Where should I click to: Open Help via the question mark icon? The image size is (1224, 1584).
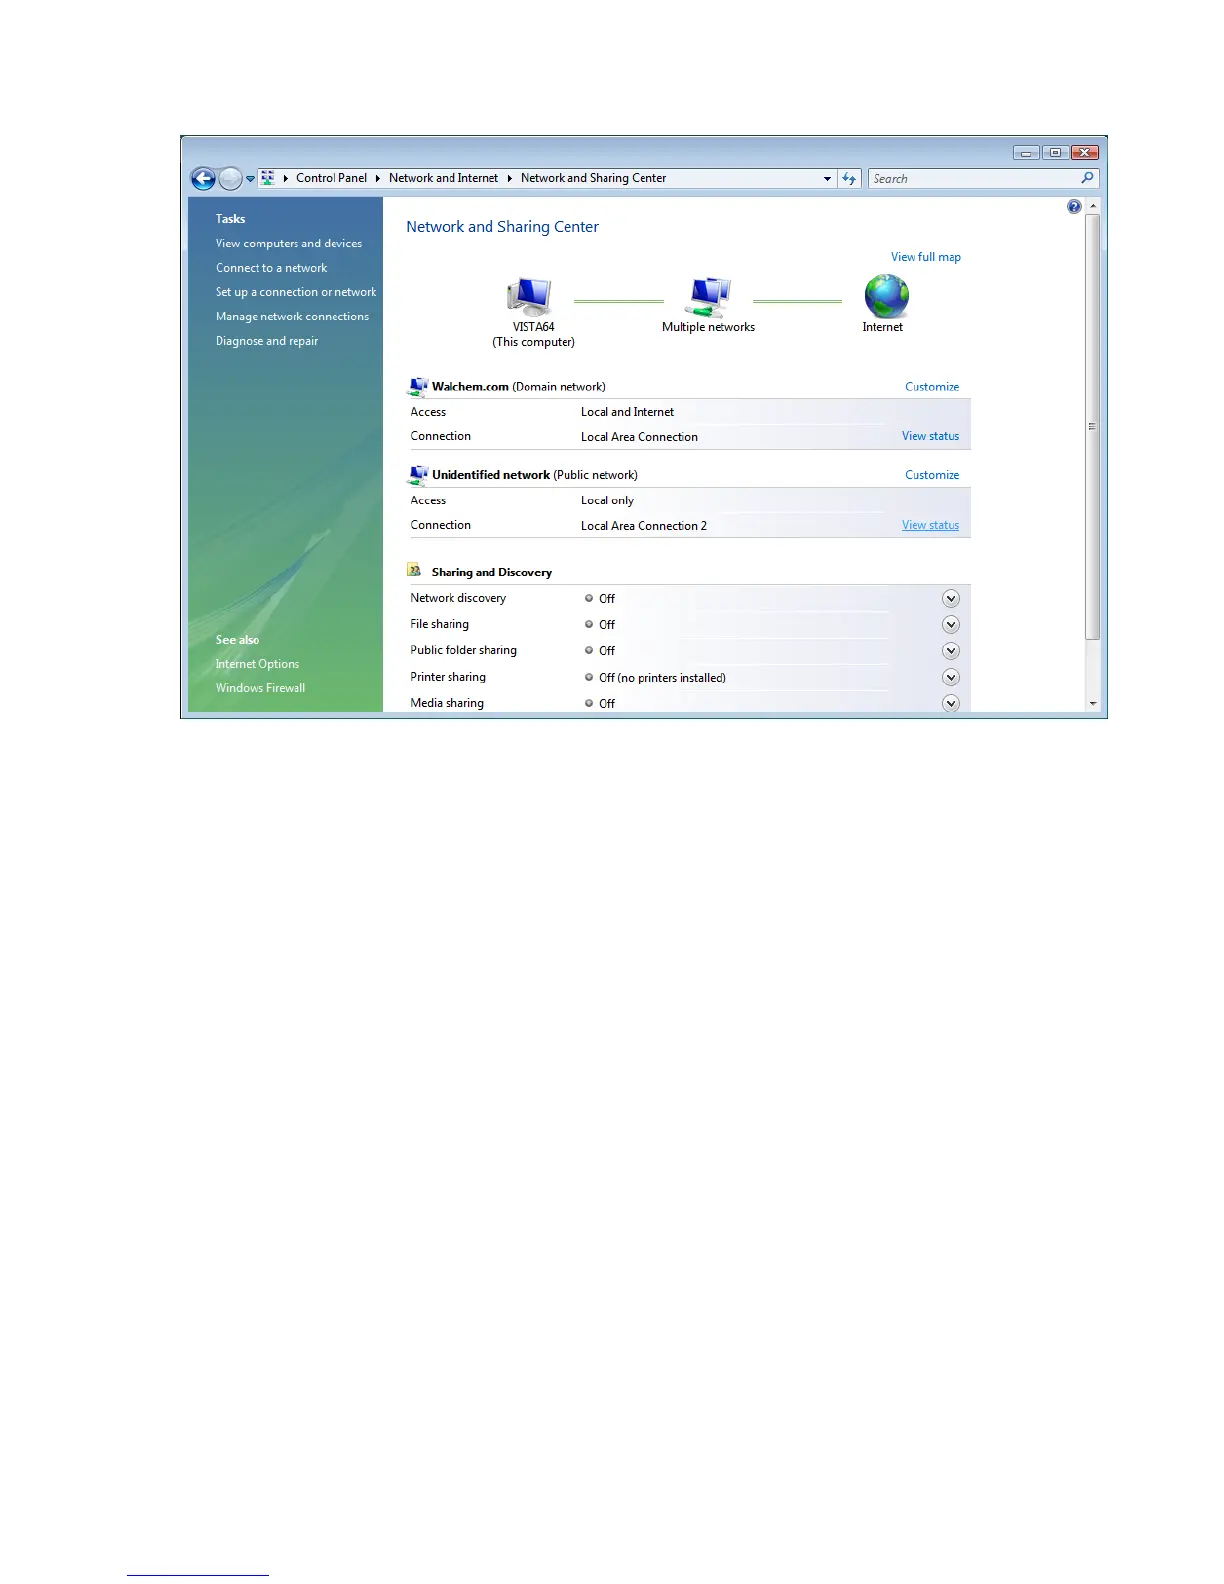point(1074,206)
